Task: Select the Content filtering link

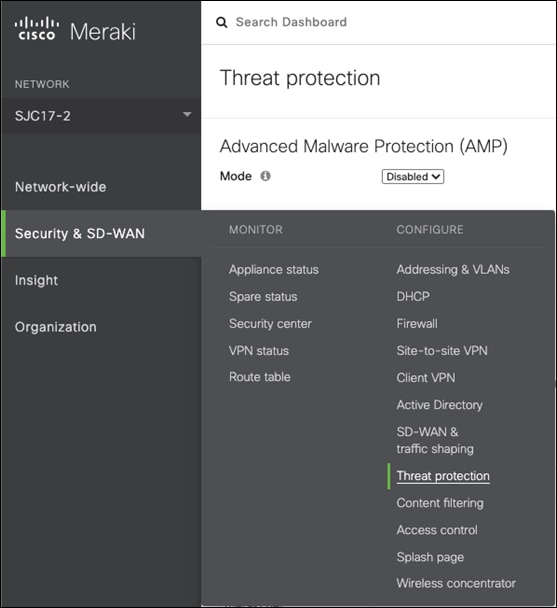Action: coord(440,503)
